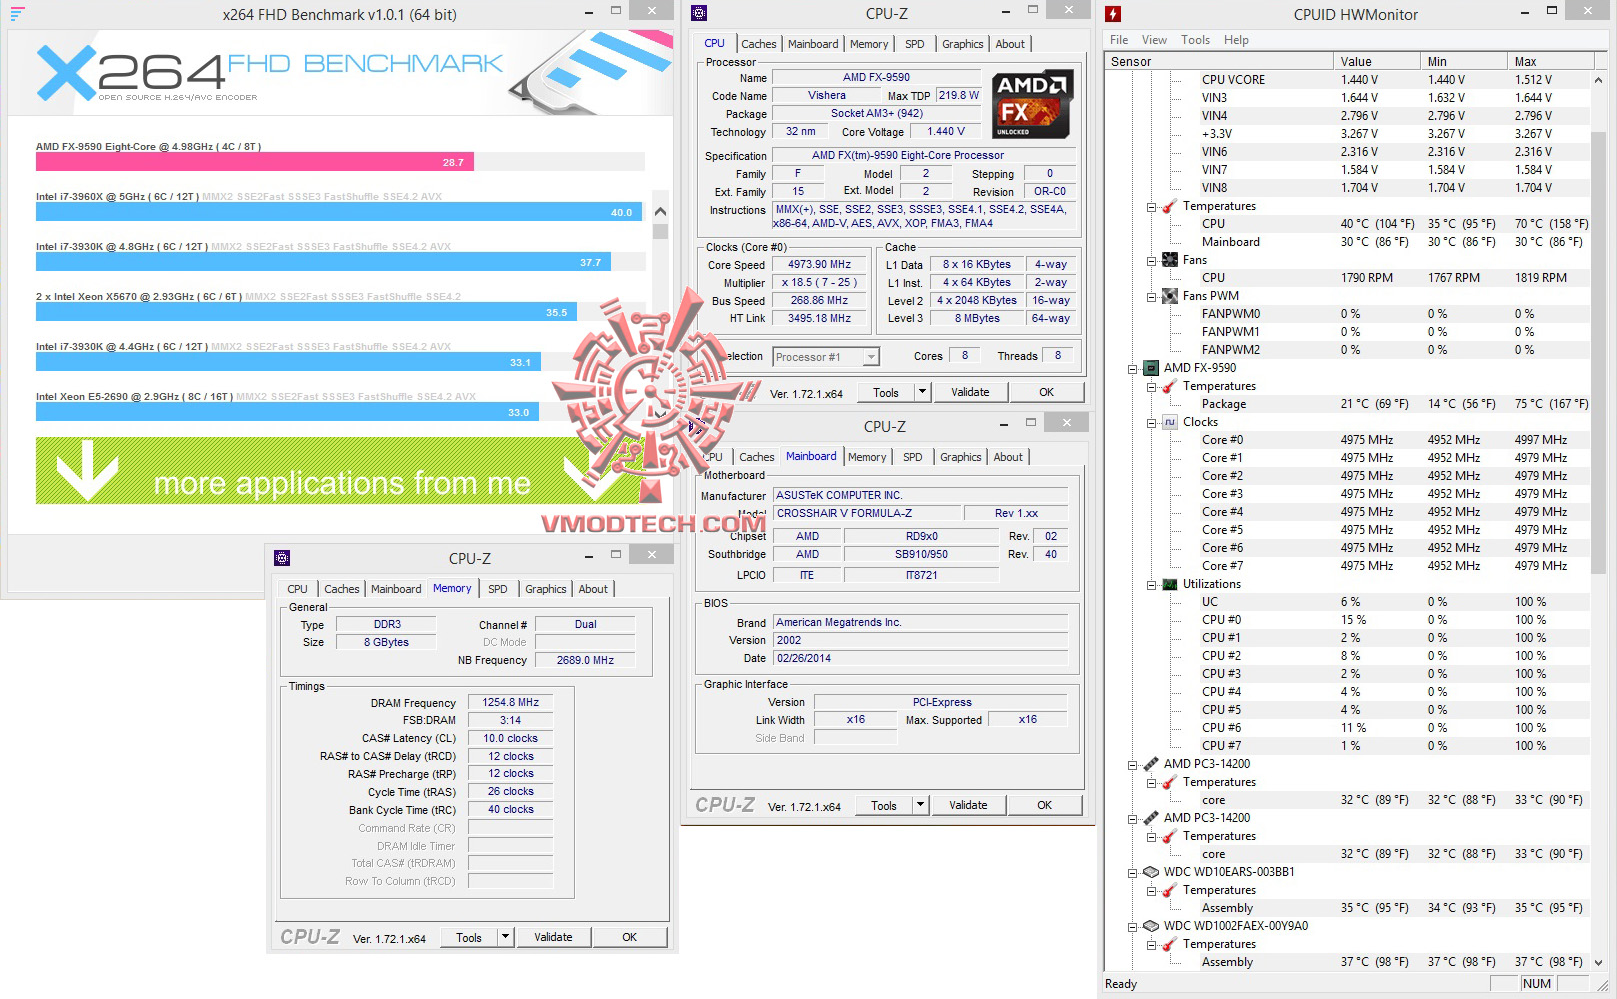The width and height of the screenshot is (1617, 999).
Task: Click the lower AMD PC3-14200 memory stick icon
Action: click(x=1151, y=818)
